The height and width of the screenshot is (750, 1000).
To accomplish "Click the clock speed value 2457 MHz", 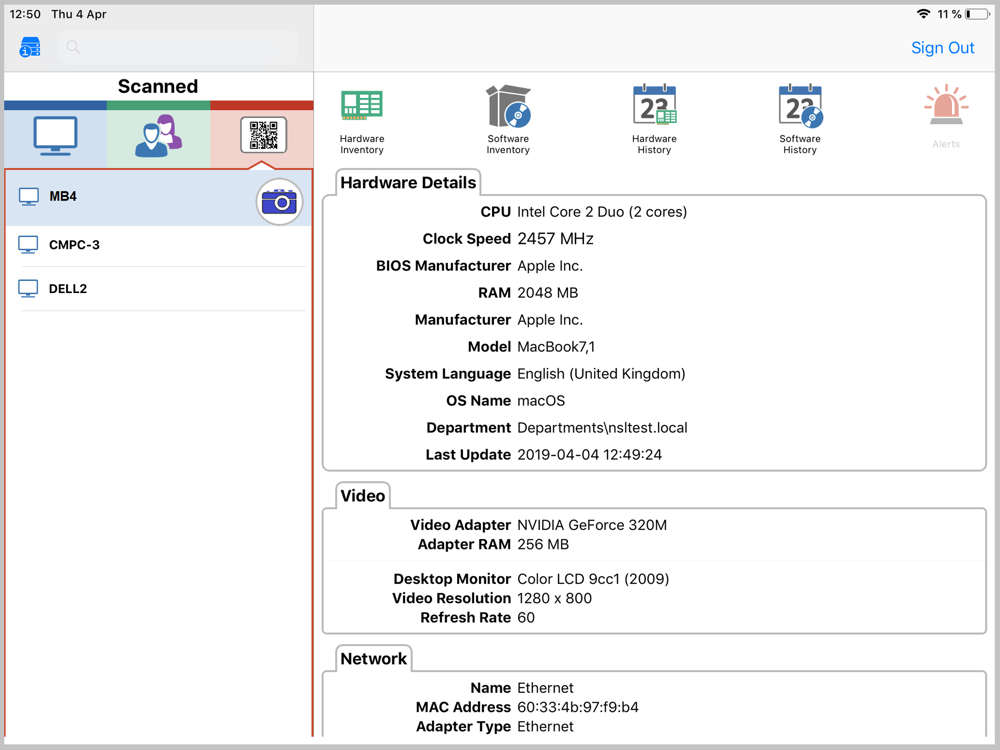I will point(555,239).
